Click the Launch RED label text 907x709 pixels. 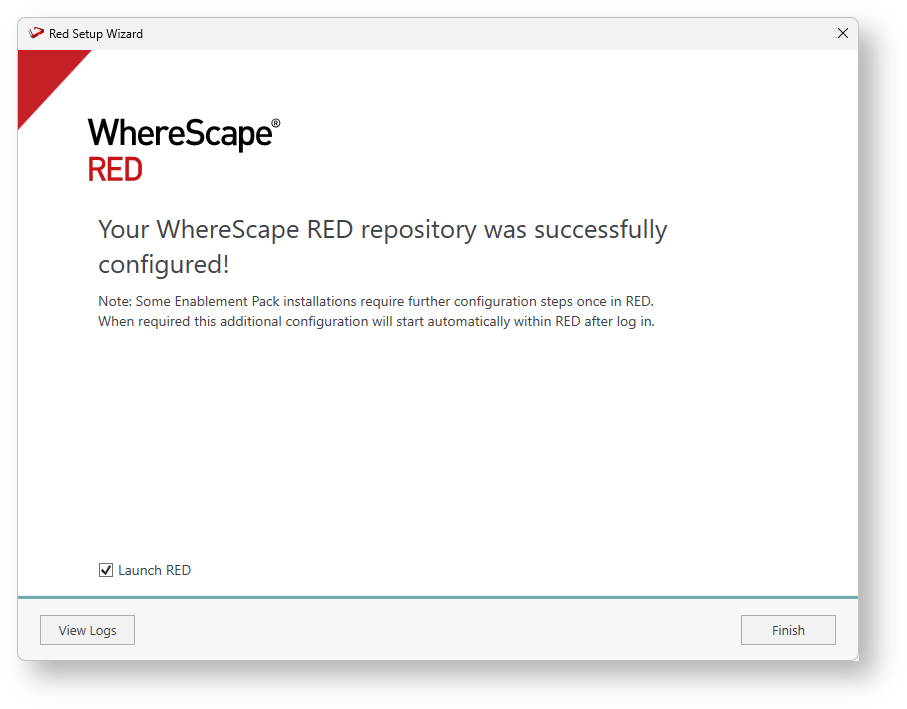[154, 570]
